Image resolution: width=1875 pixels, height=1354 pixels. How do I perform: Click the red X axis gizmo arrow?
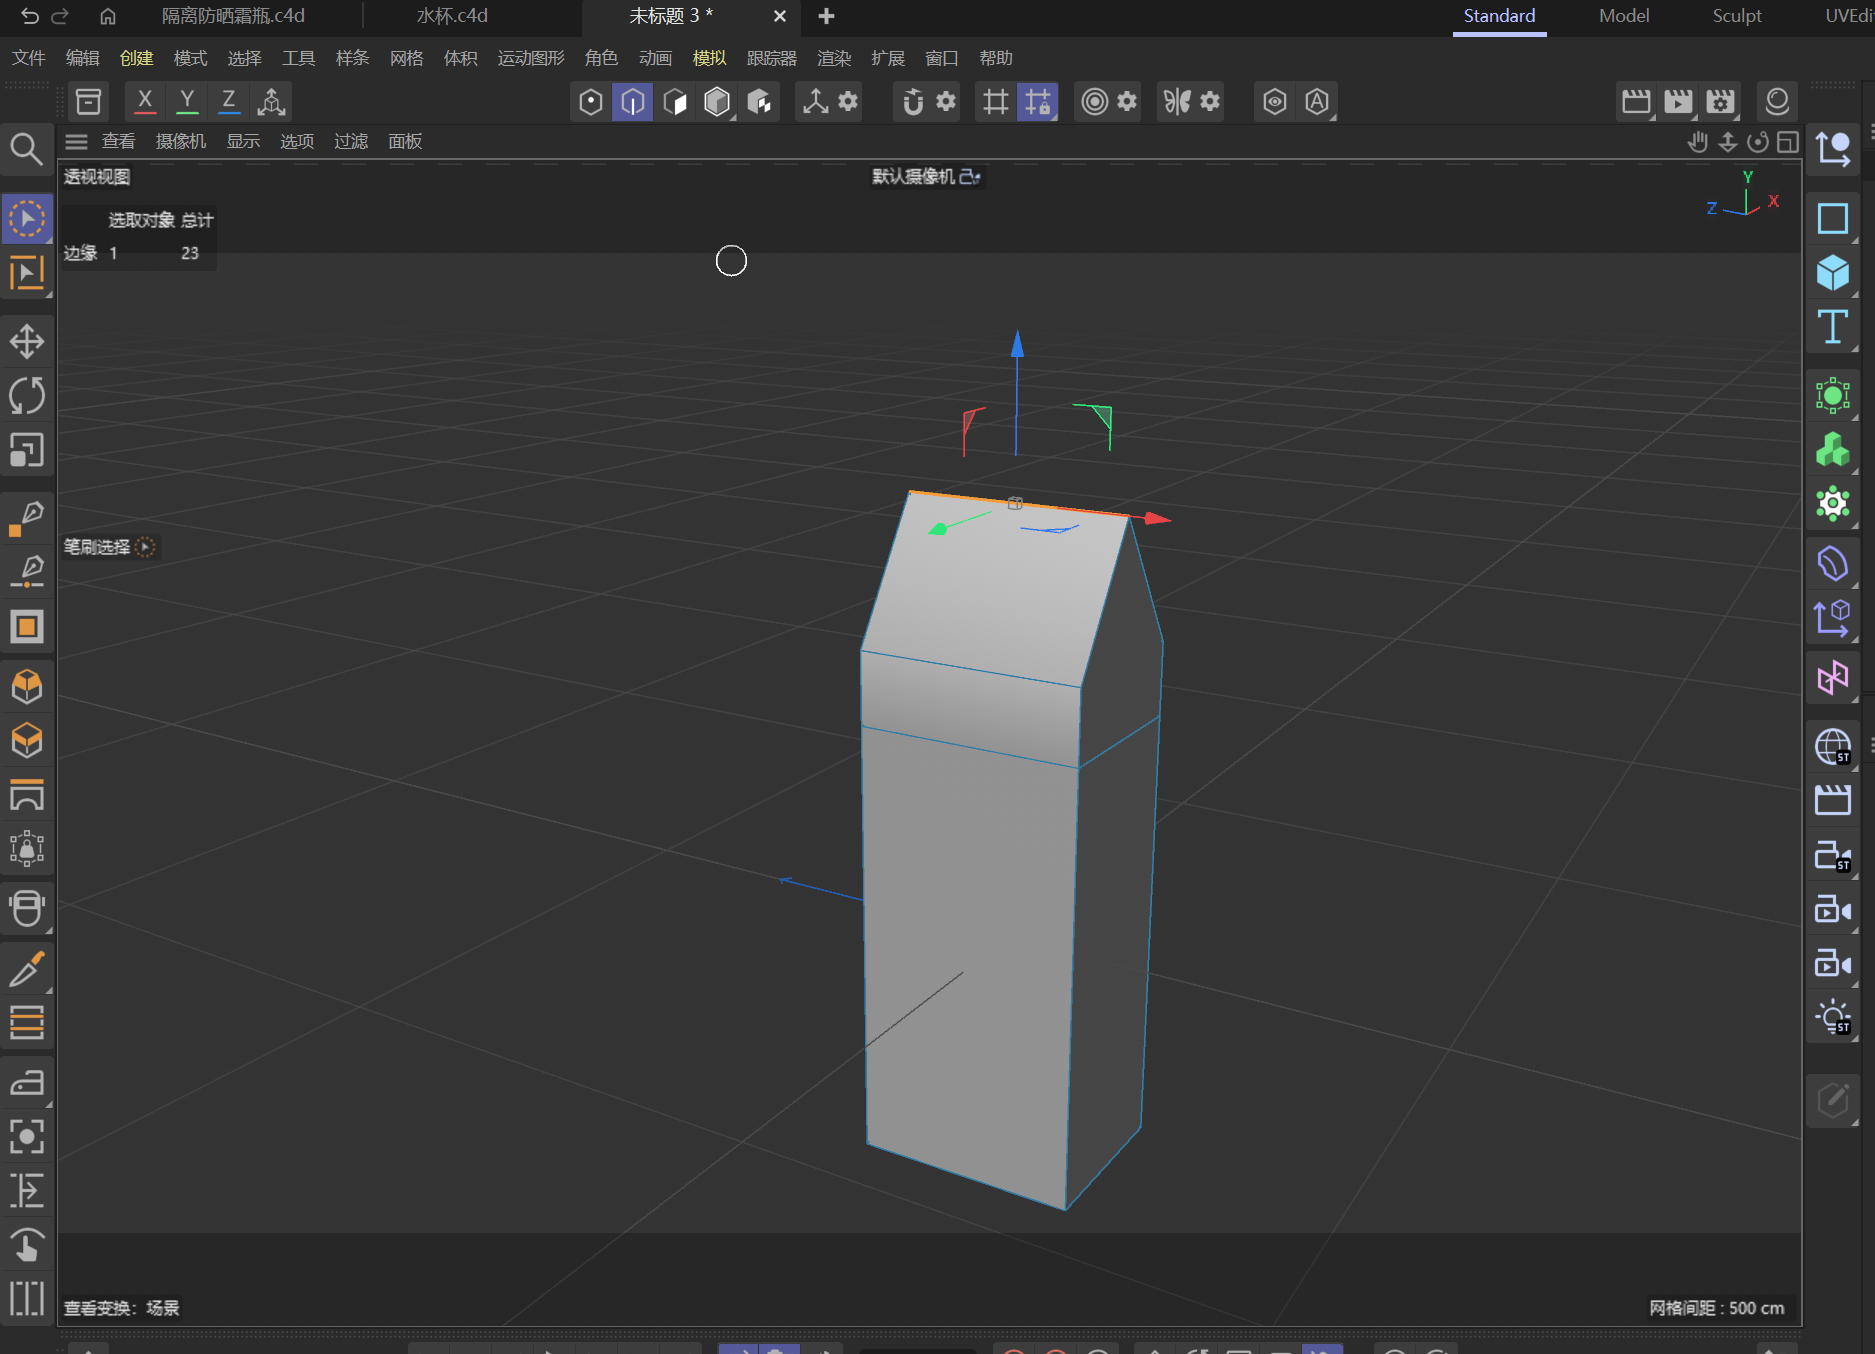point(1157,518)
